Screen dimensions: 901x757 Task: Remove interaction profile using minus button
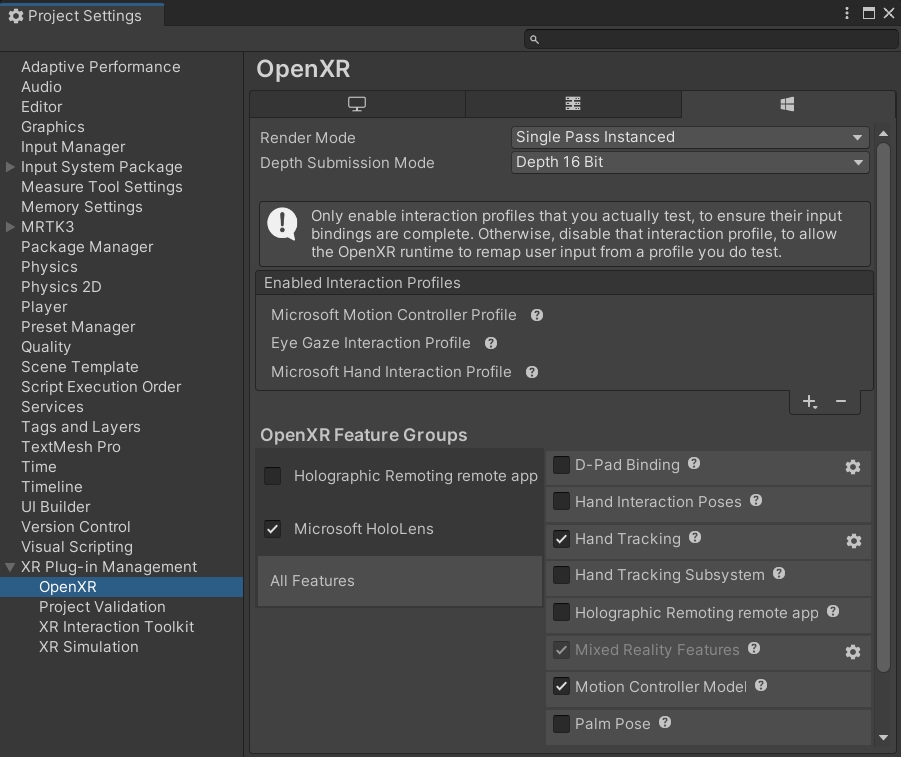coord(841,402)
